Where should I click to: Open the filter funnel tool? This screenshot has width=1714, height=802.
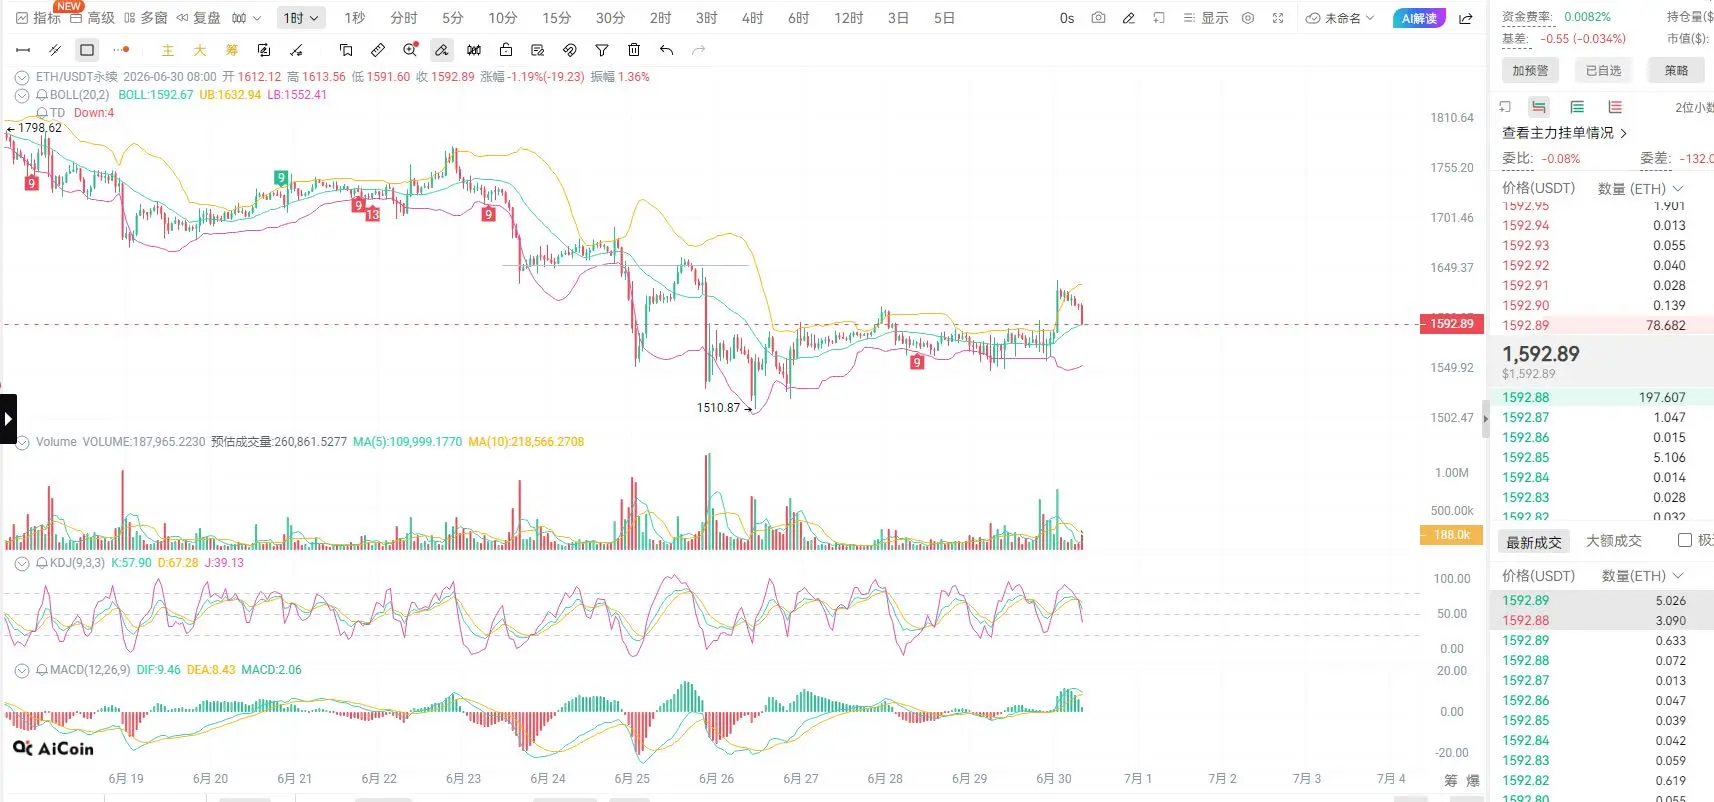[x=602, y=50]
